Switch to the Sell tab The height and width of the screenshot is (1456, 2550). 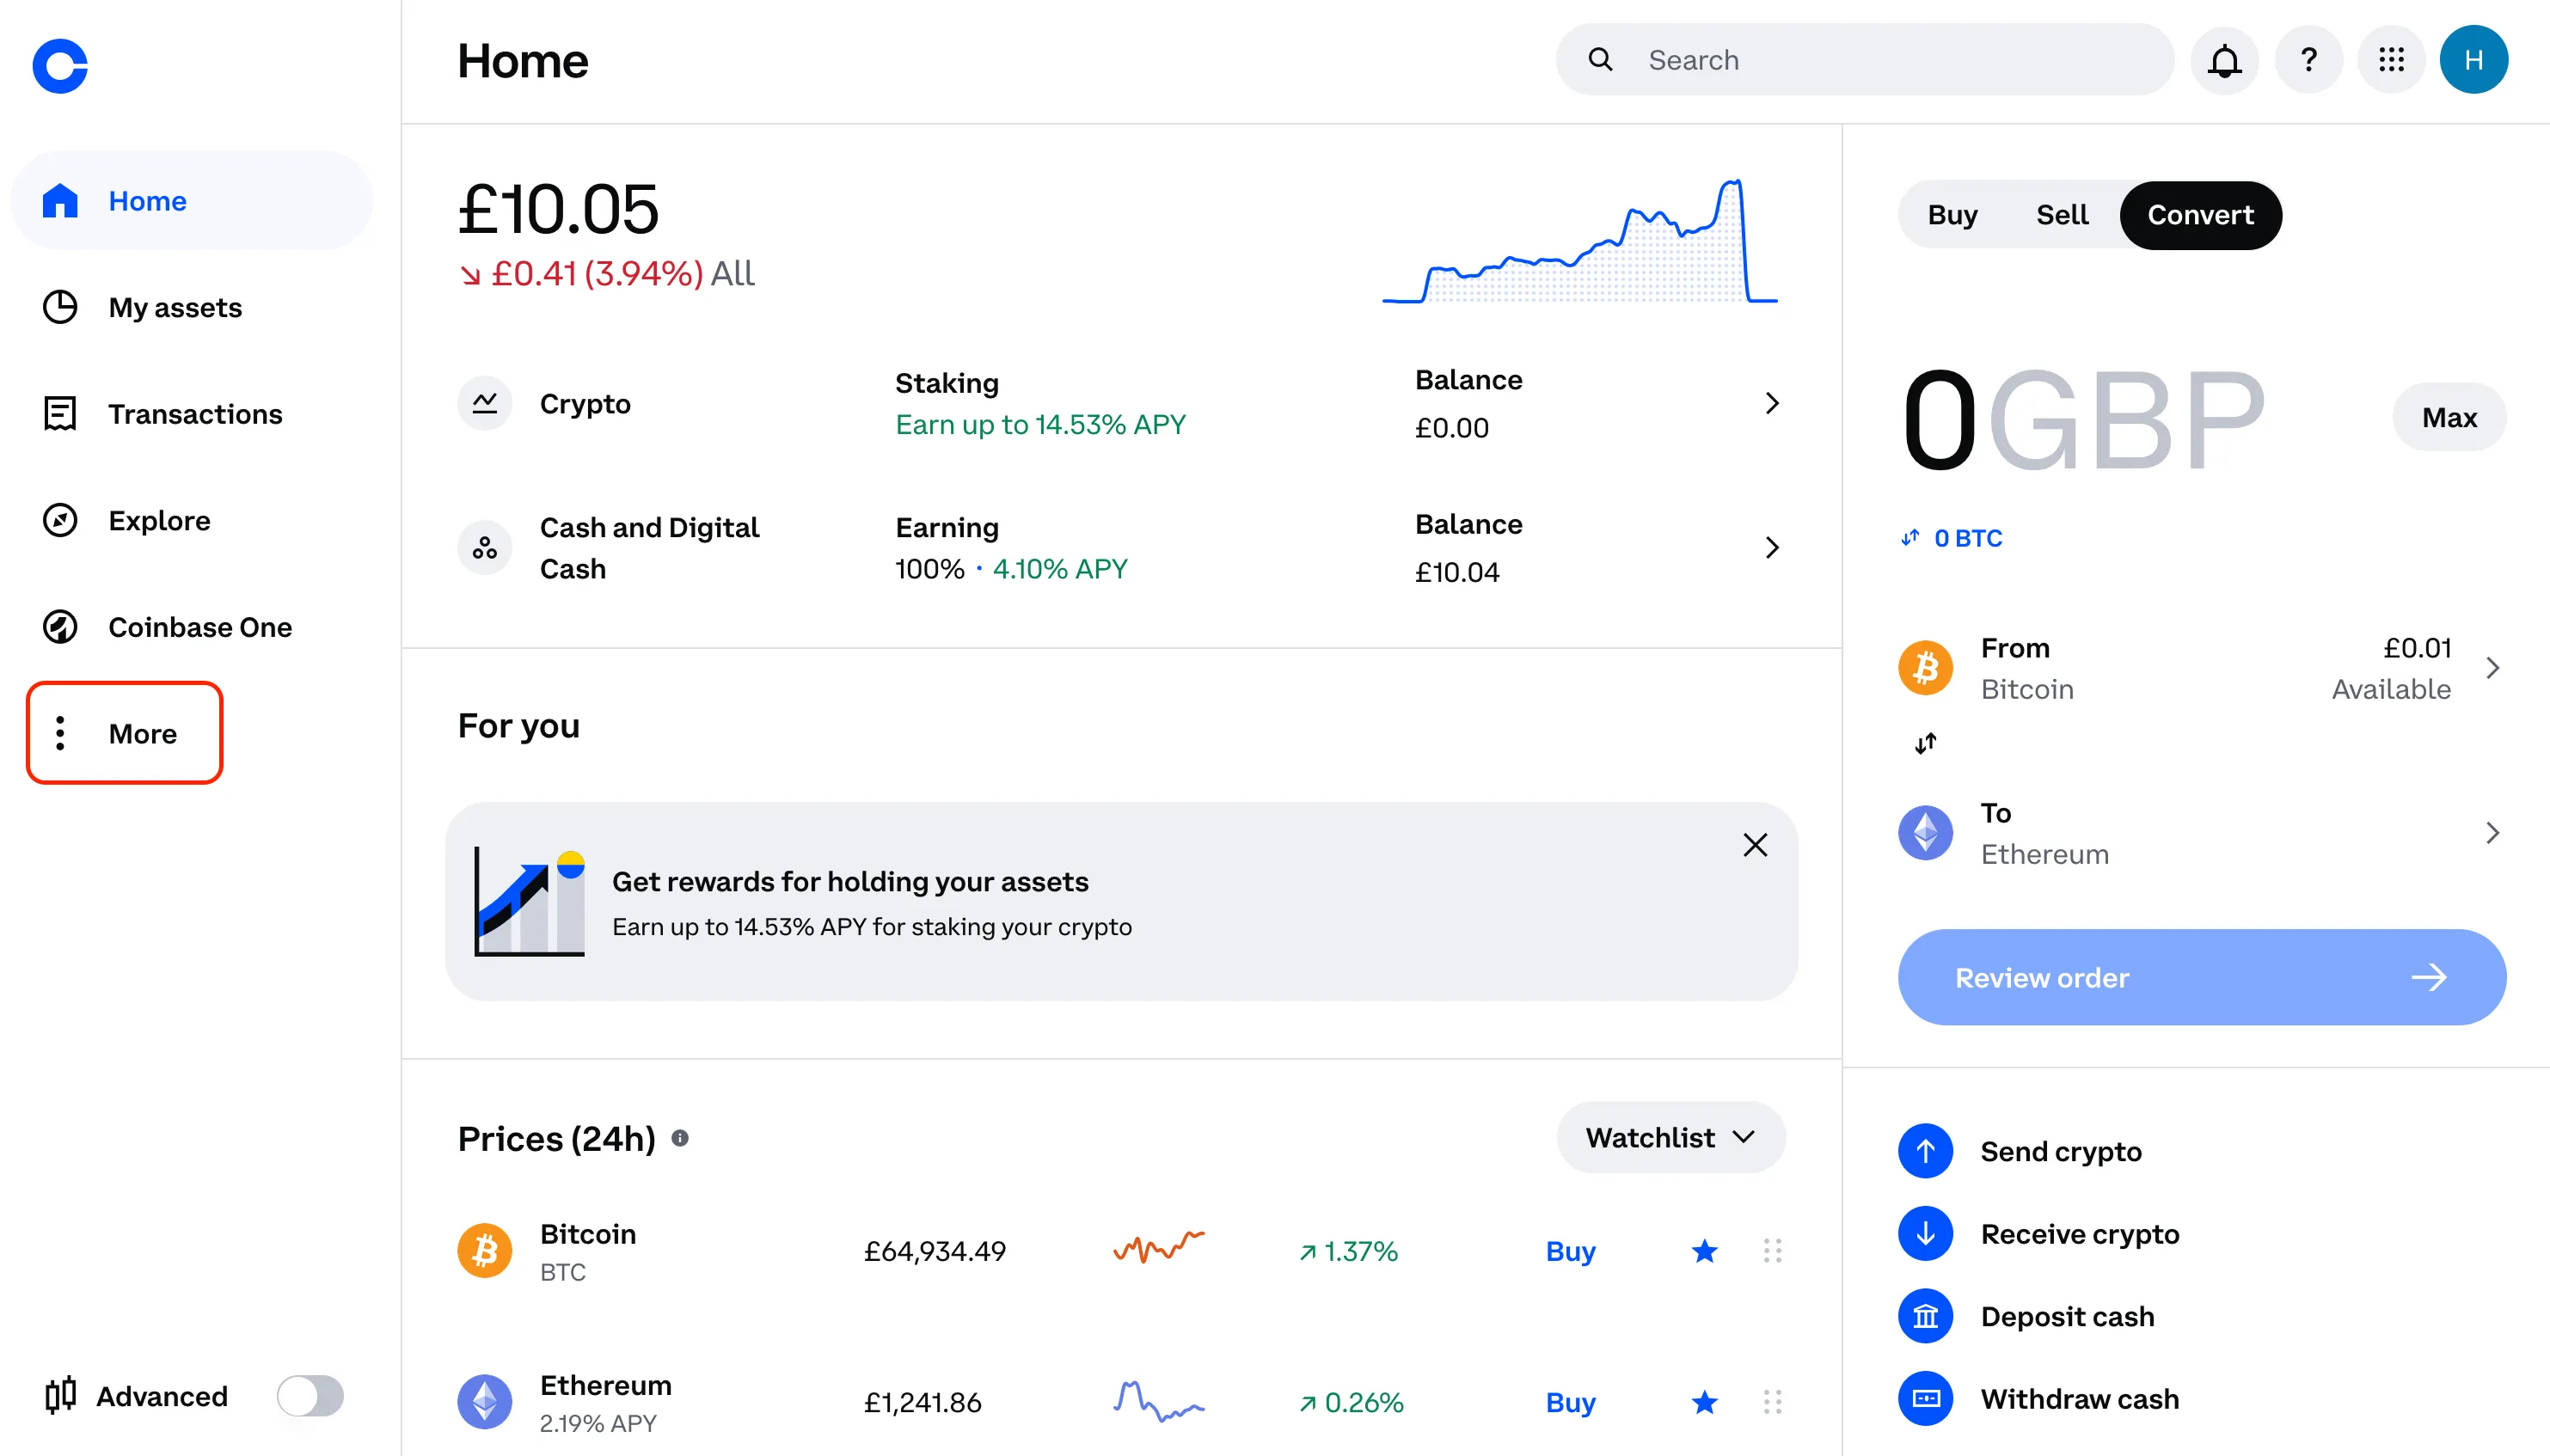(2062, 215)
